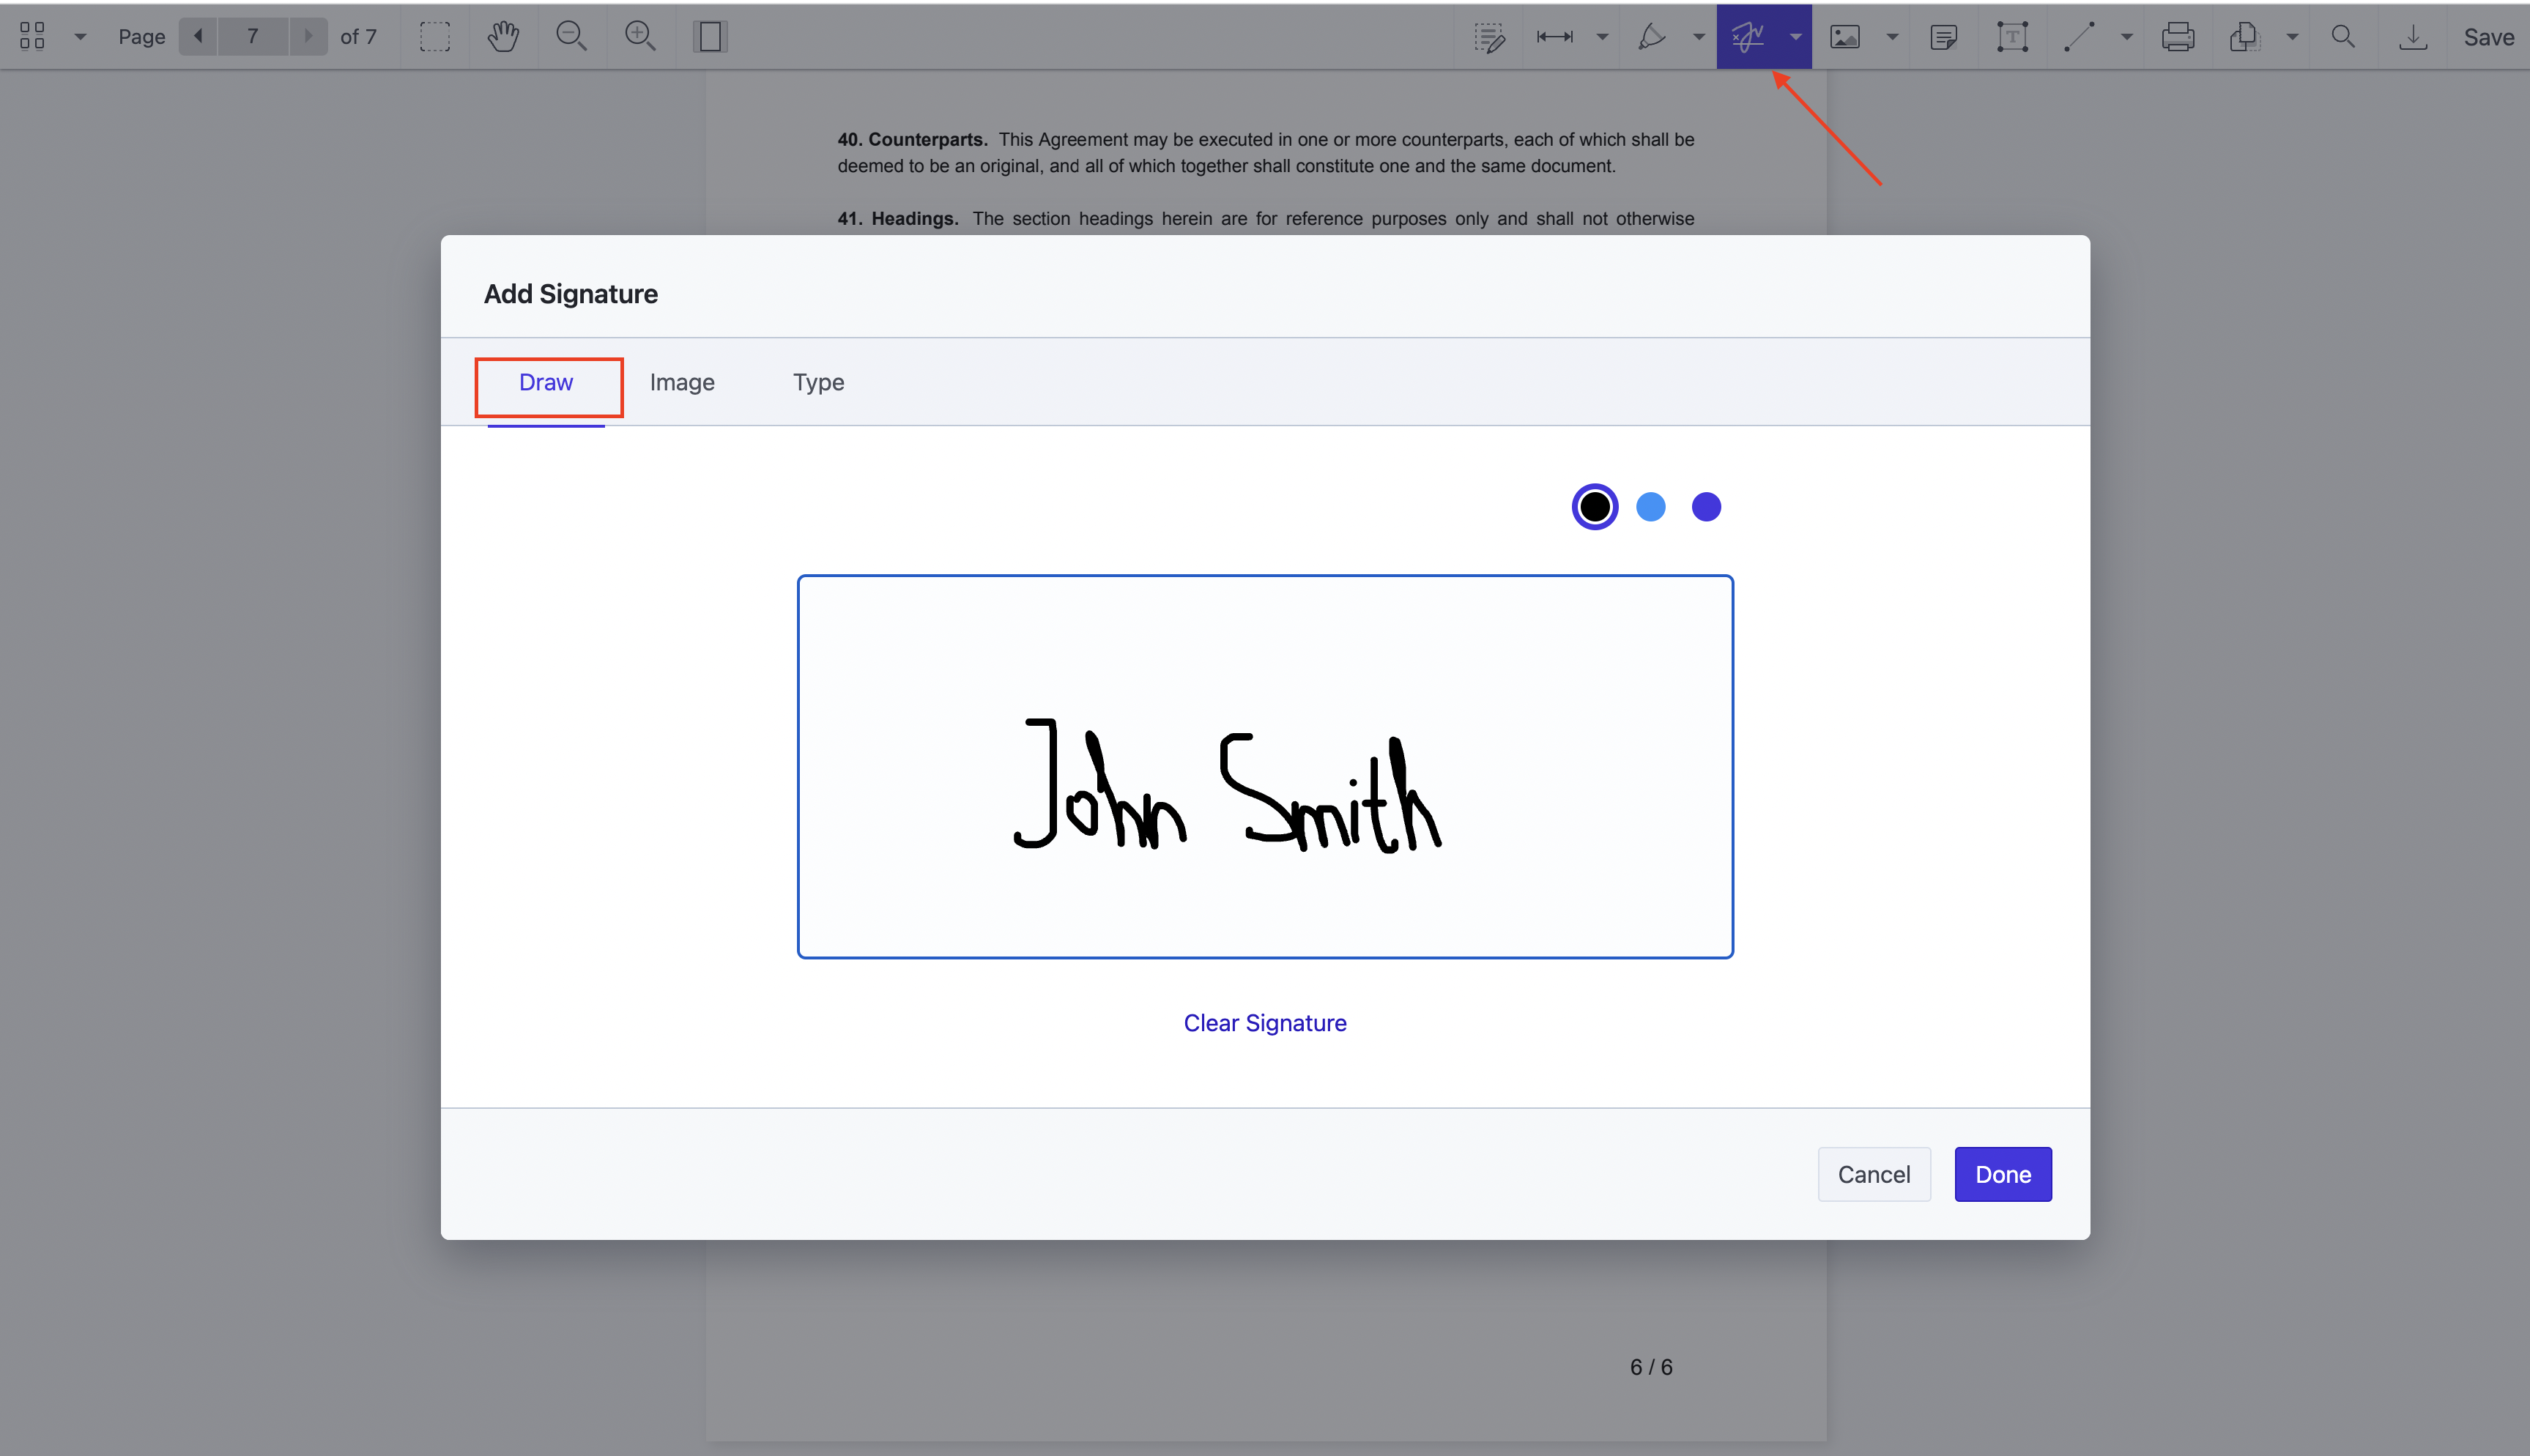
Task: Select the image insertion tool
Action: click(1845, 36)
